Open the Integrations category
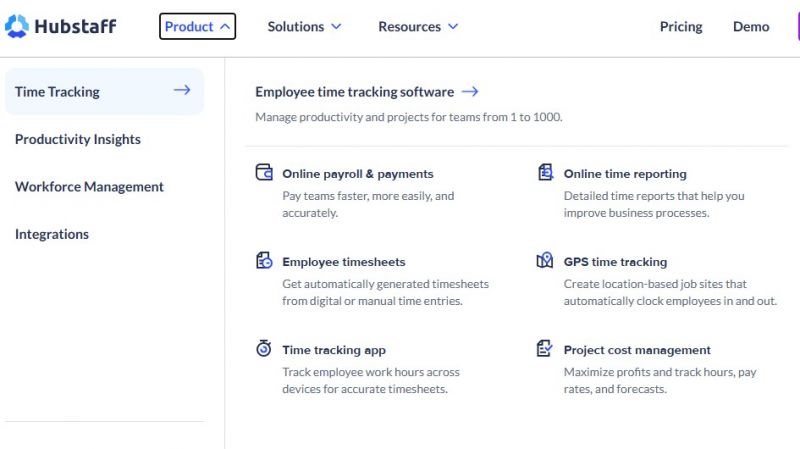 pyautogui.click(x=52, y=234)
